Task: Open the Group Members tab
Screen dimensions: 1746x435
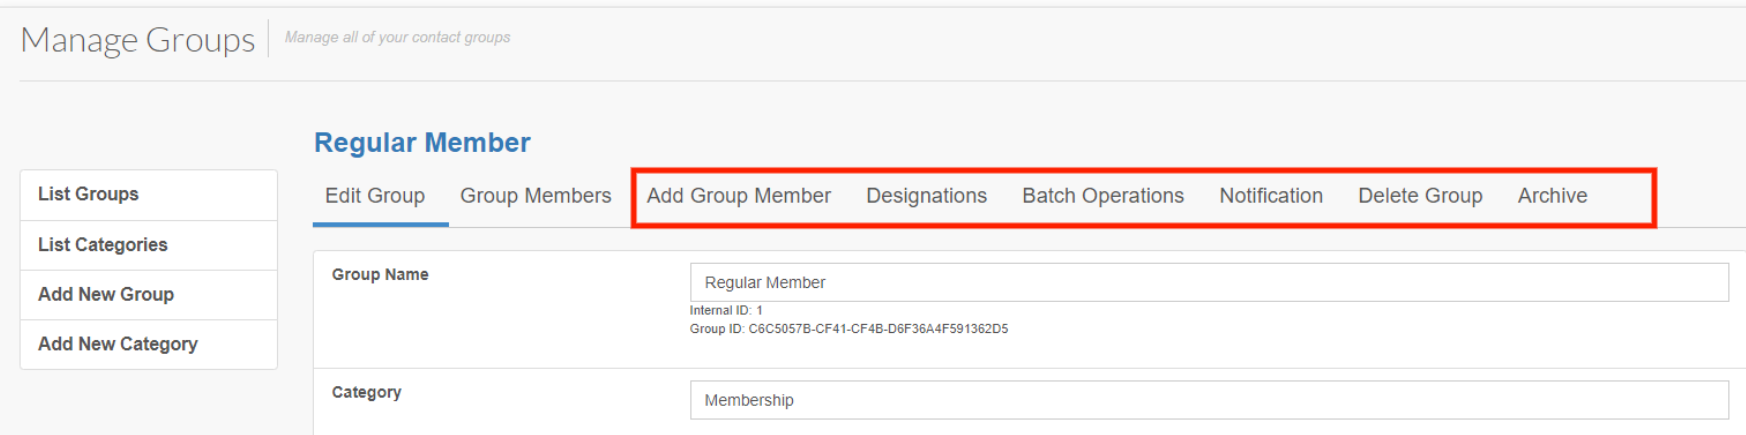Action: (x=535, y=196)
